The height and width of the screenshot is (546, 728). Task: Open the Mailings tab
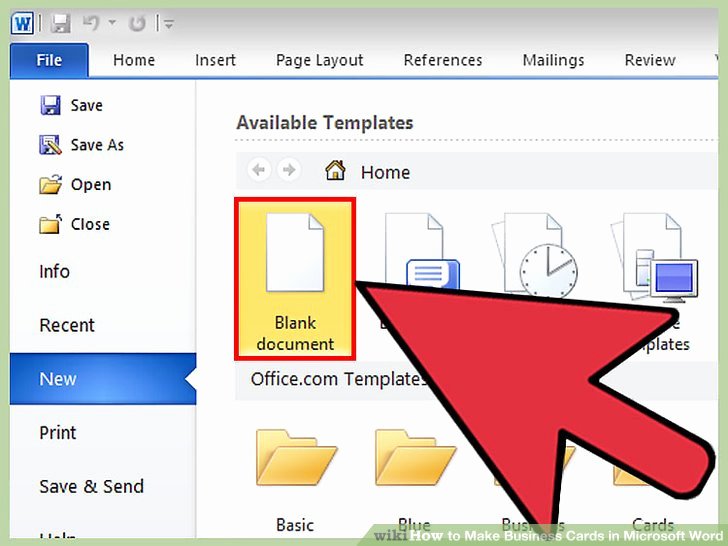pos(553,61)
